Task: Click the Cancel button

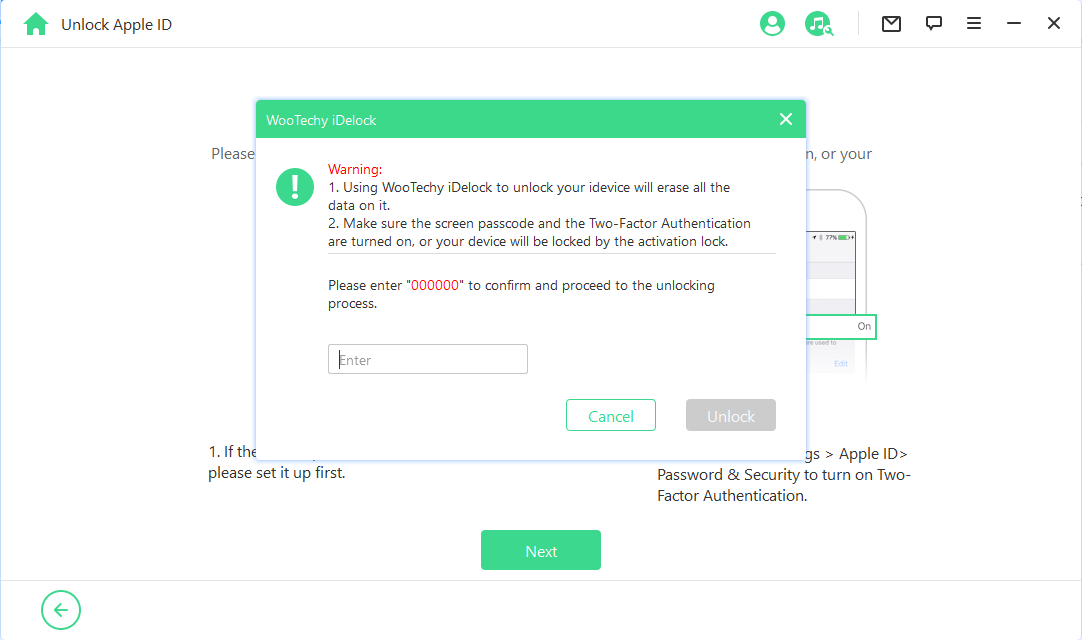Action: (x=611, y=415)
